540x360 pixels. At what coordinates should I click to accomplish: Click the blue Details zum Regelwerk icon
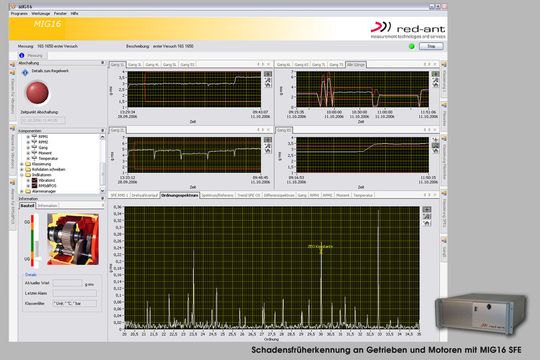[25, 72]
